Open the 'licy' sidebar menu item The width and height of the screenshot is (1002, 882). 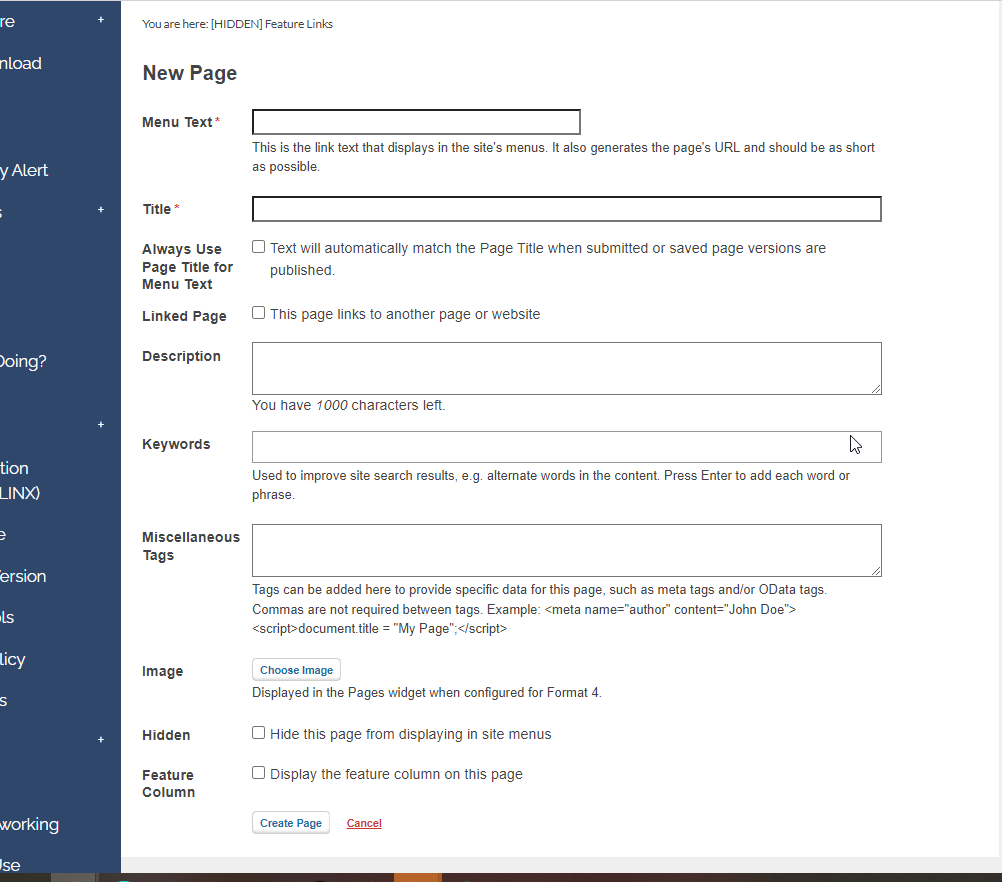click(x=13, y=660)
